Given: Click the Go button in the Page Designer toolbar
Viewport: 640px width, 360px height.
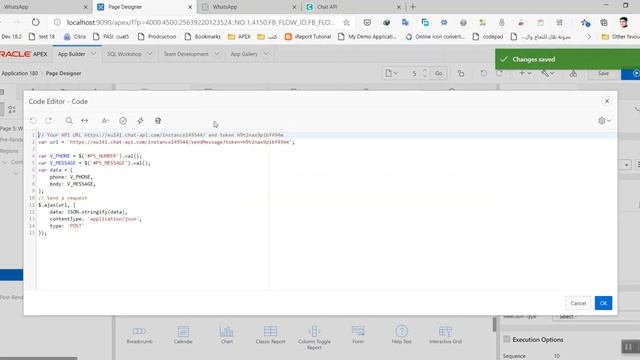Looking at the screenshot, I should 438,73.
